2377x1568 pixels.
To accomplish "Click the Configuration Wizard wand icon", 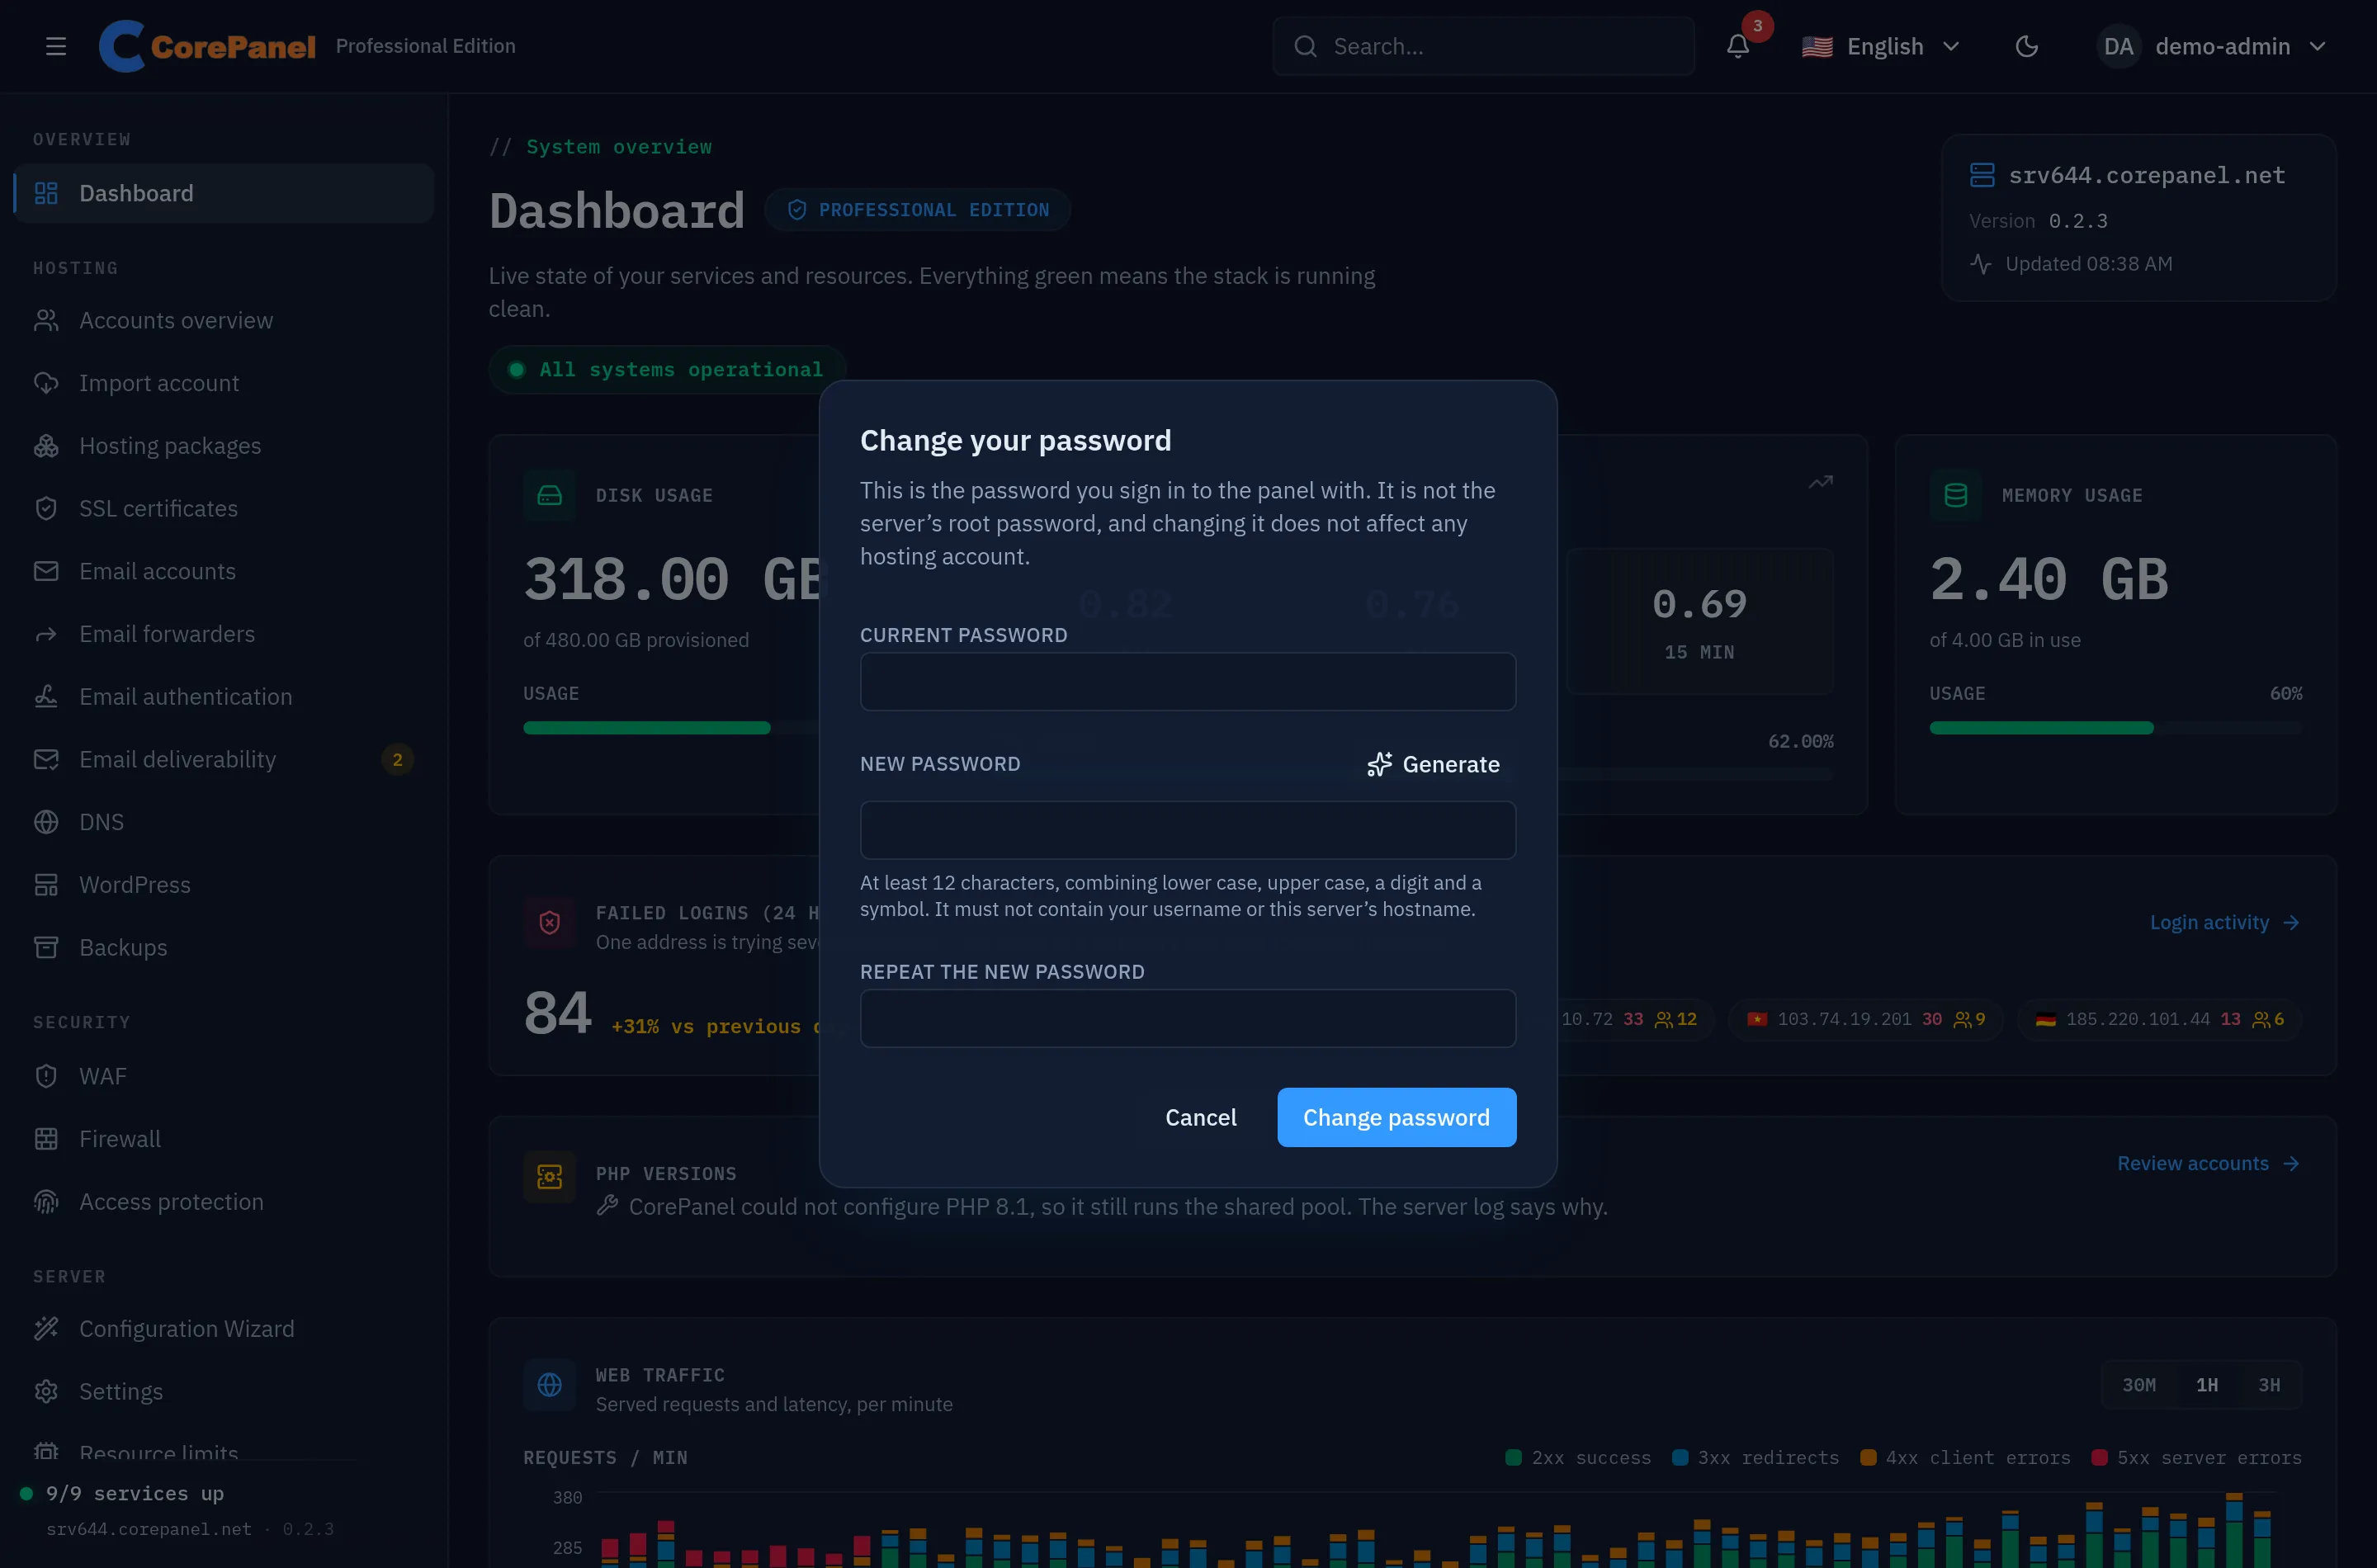I will point(46,1329).
